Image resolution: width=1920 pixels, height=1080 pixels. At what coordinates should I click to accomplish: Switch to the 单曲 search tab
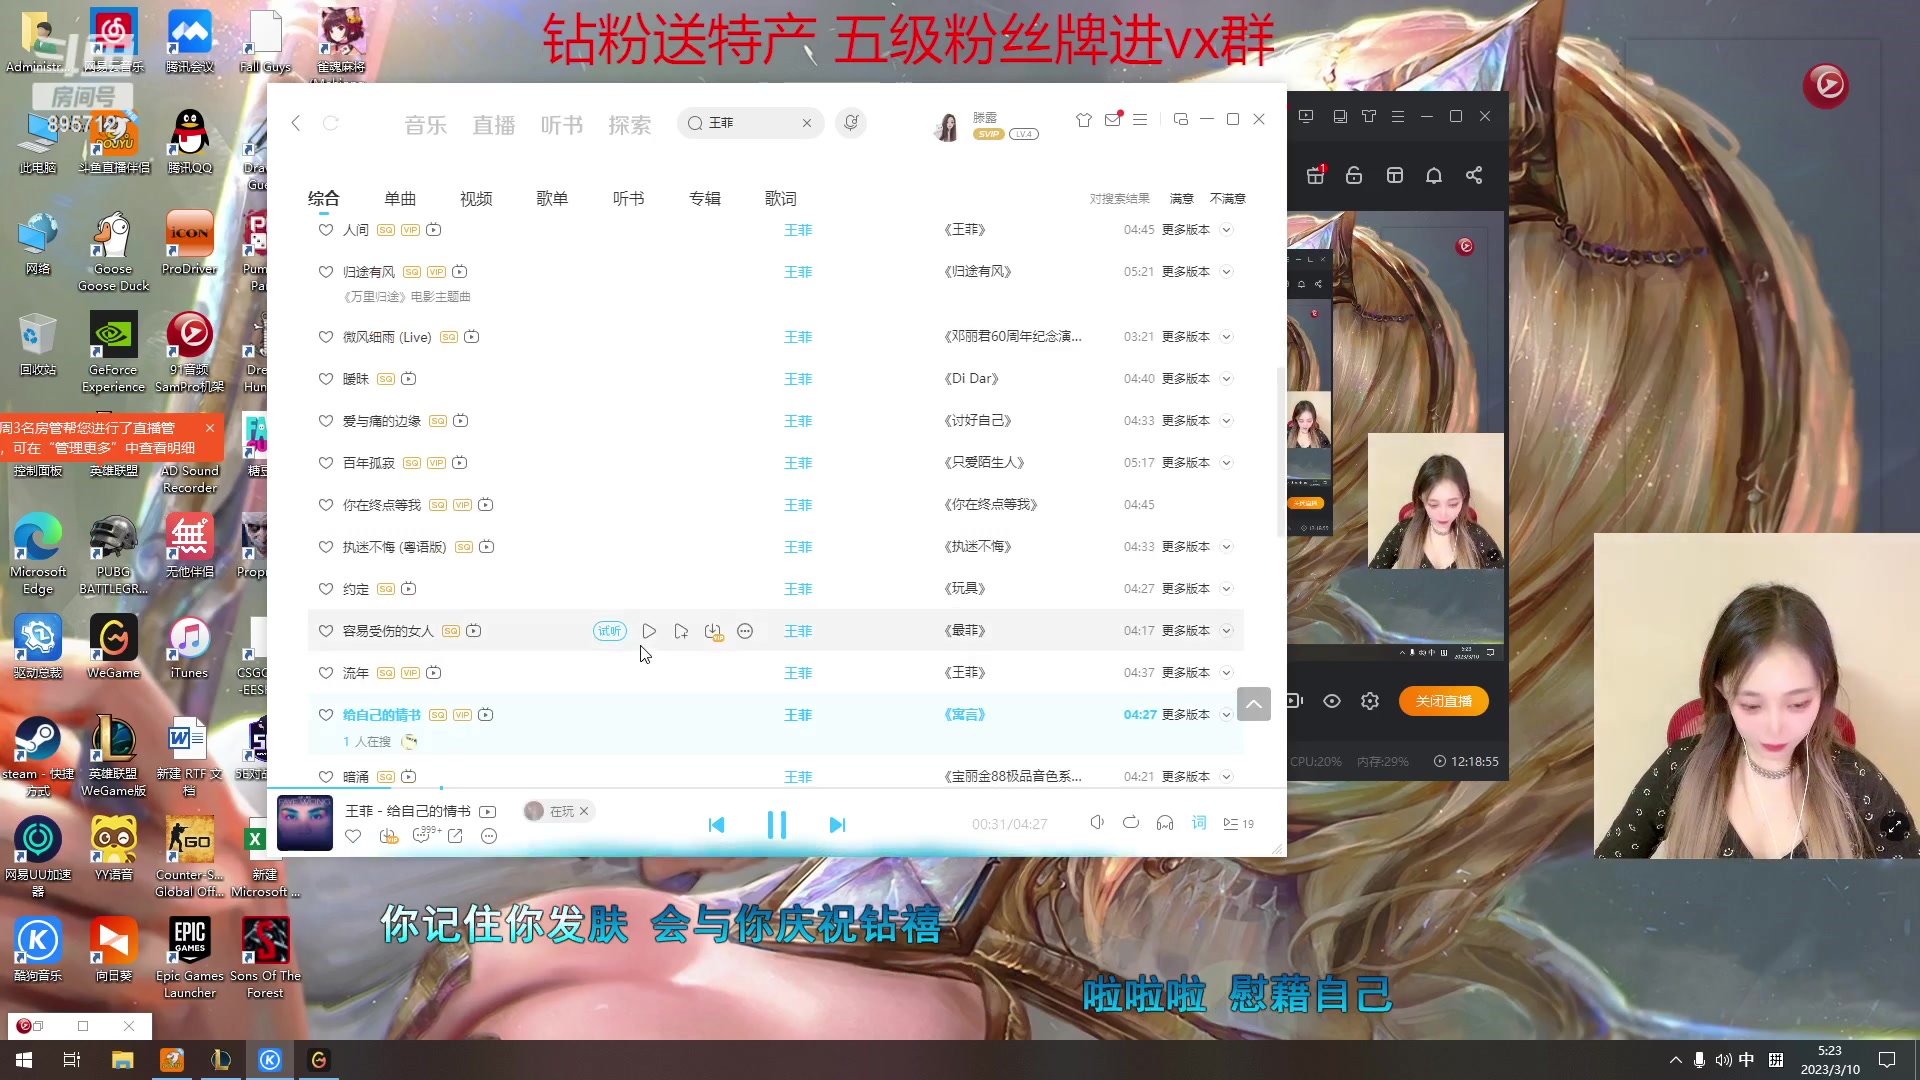tap(399, 198)
